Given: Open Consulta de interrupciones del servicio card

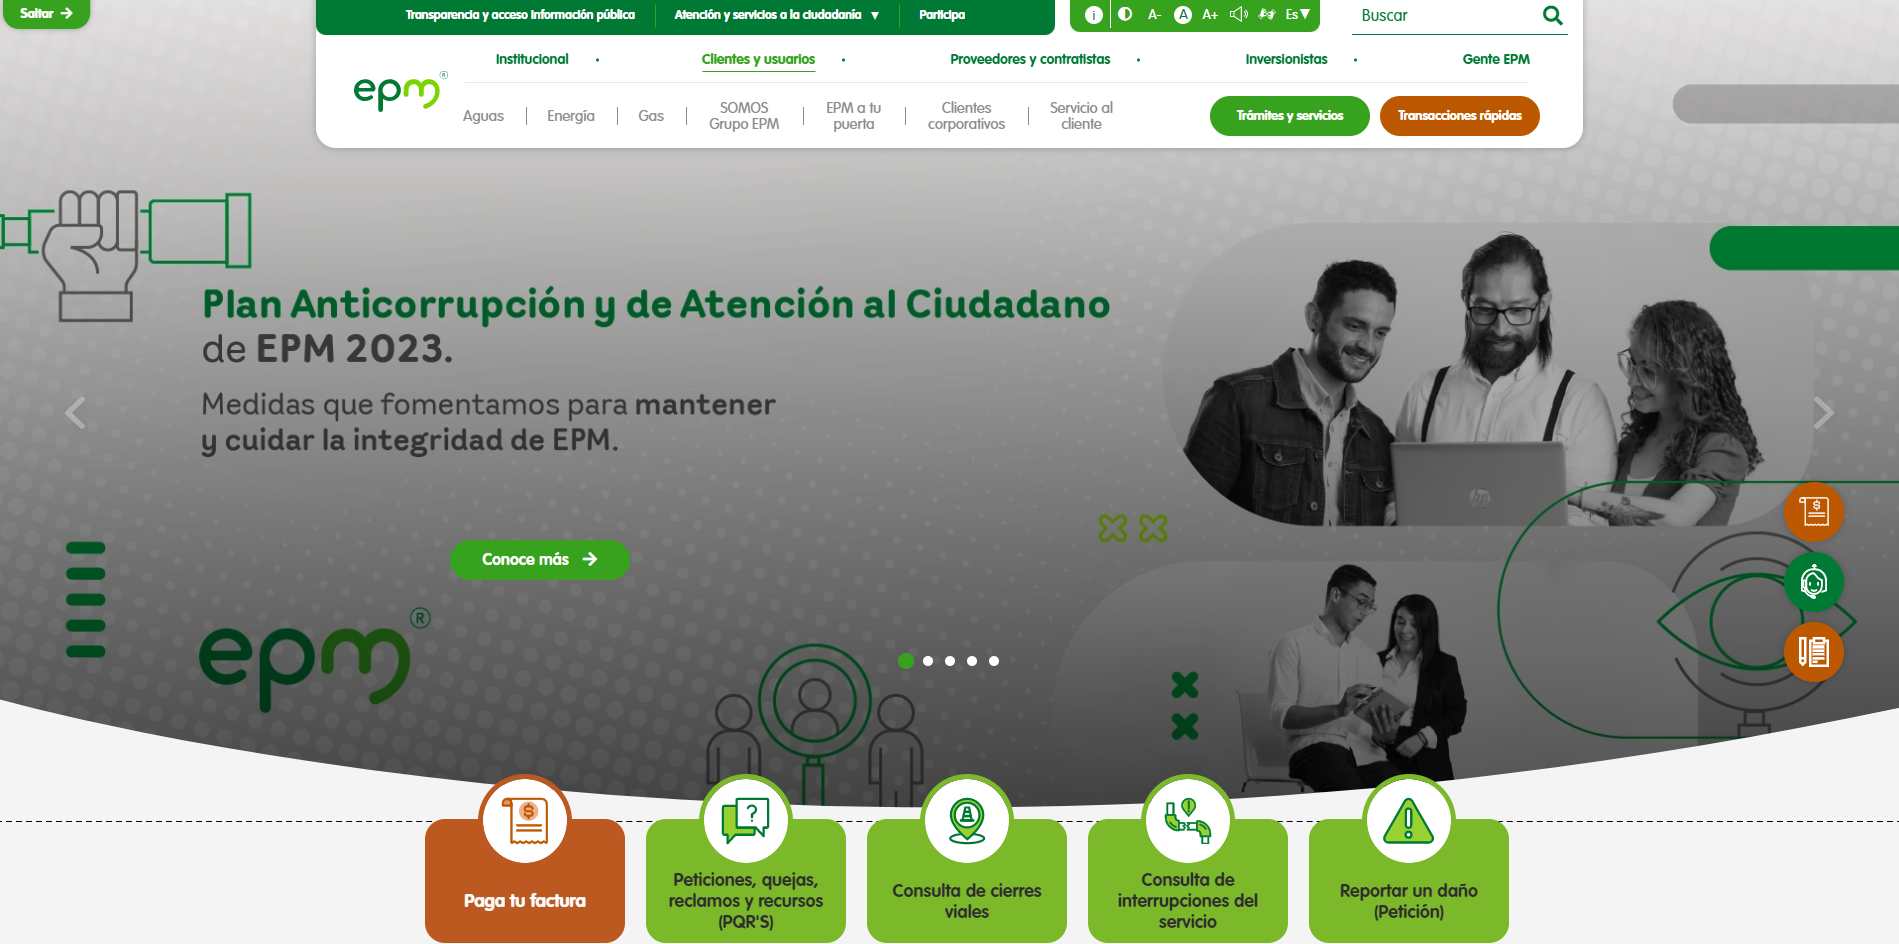Looking at the screenshot, I should [1188, 880].
